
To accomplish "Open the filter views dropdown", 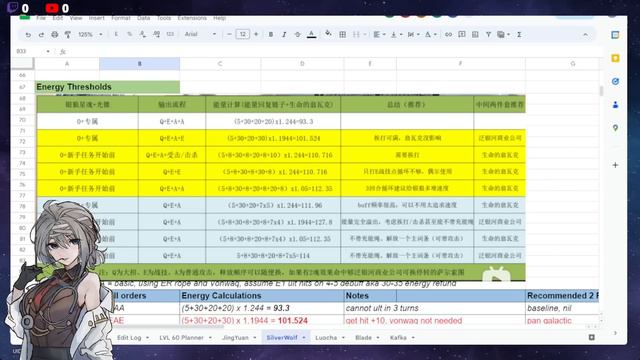I will click(503, 35).
